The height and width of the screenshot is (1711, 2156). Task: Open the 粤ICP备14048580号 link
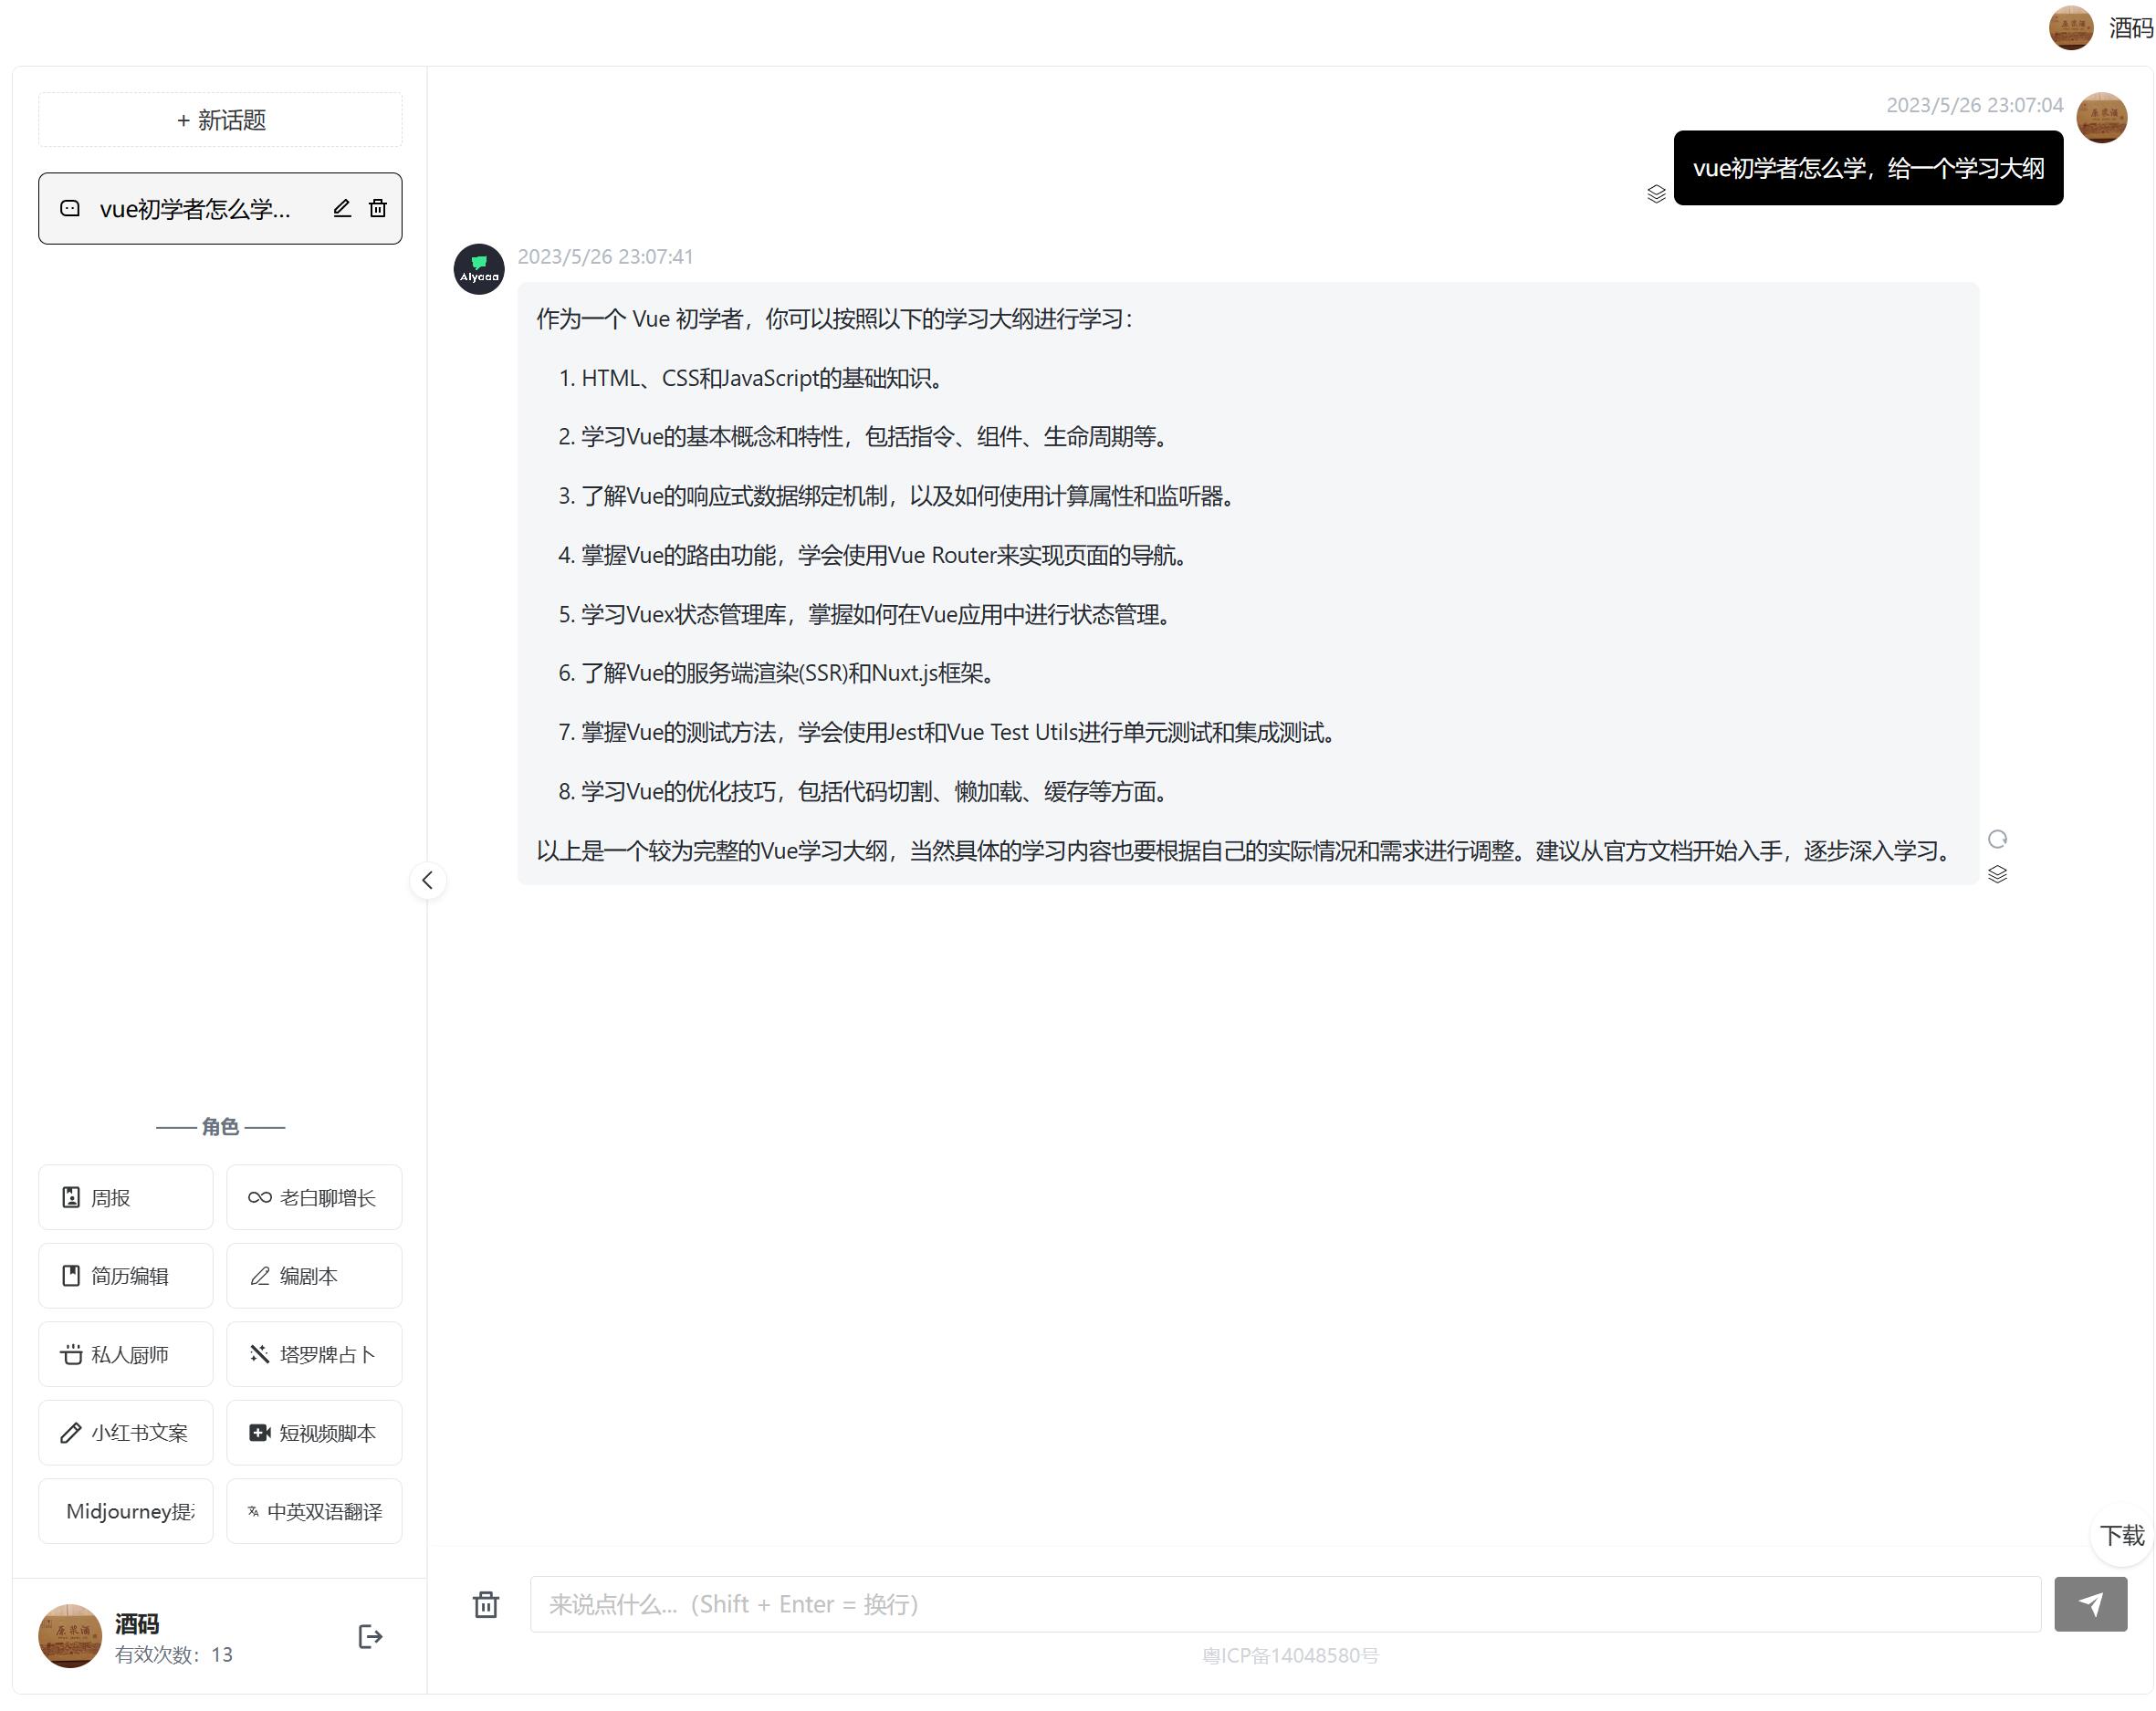coord(1289,1655)
